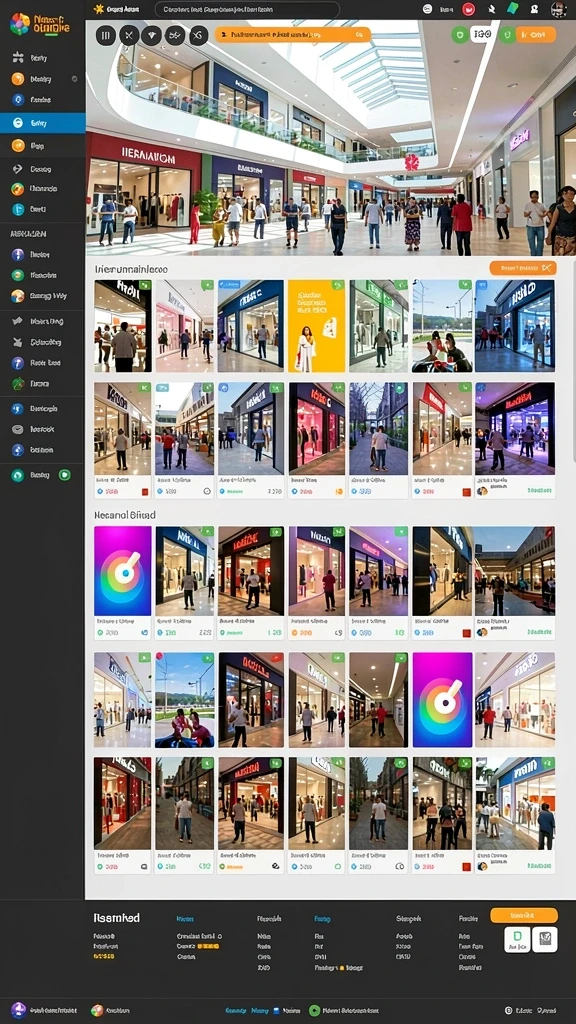Click the smiley face icon in the top bar
The width and height of the screenshot is (576, 1024).
coord(427,9)
